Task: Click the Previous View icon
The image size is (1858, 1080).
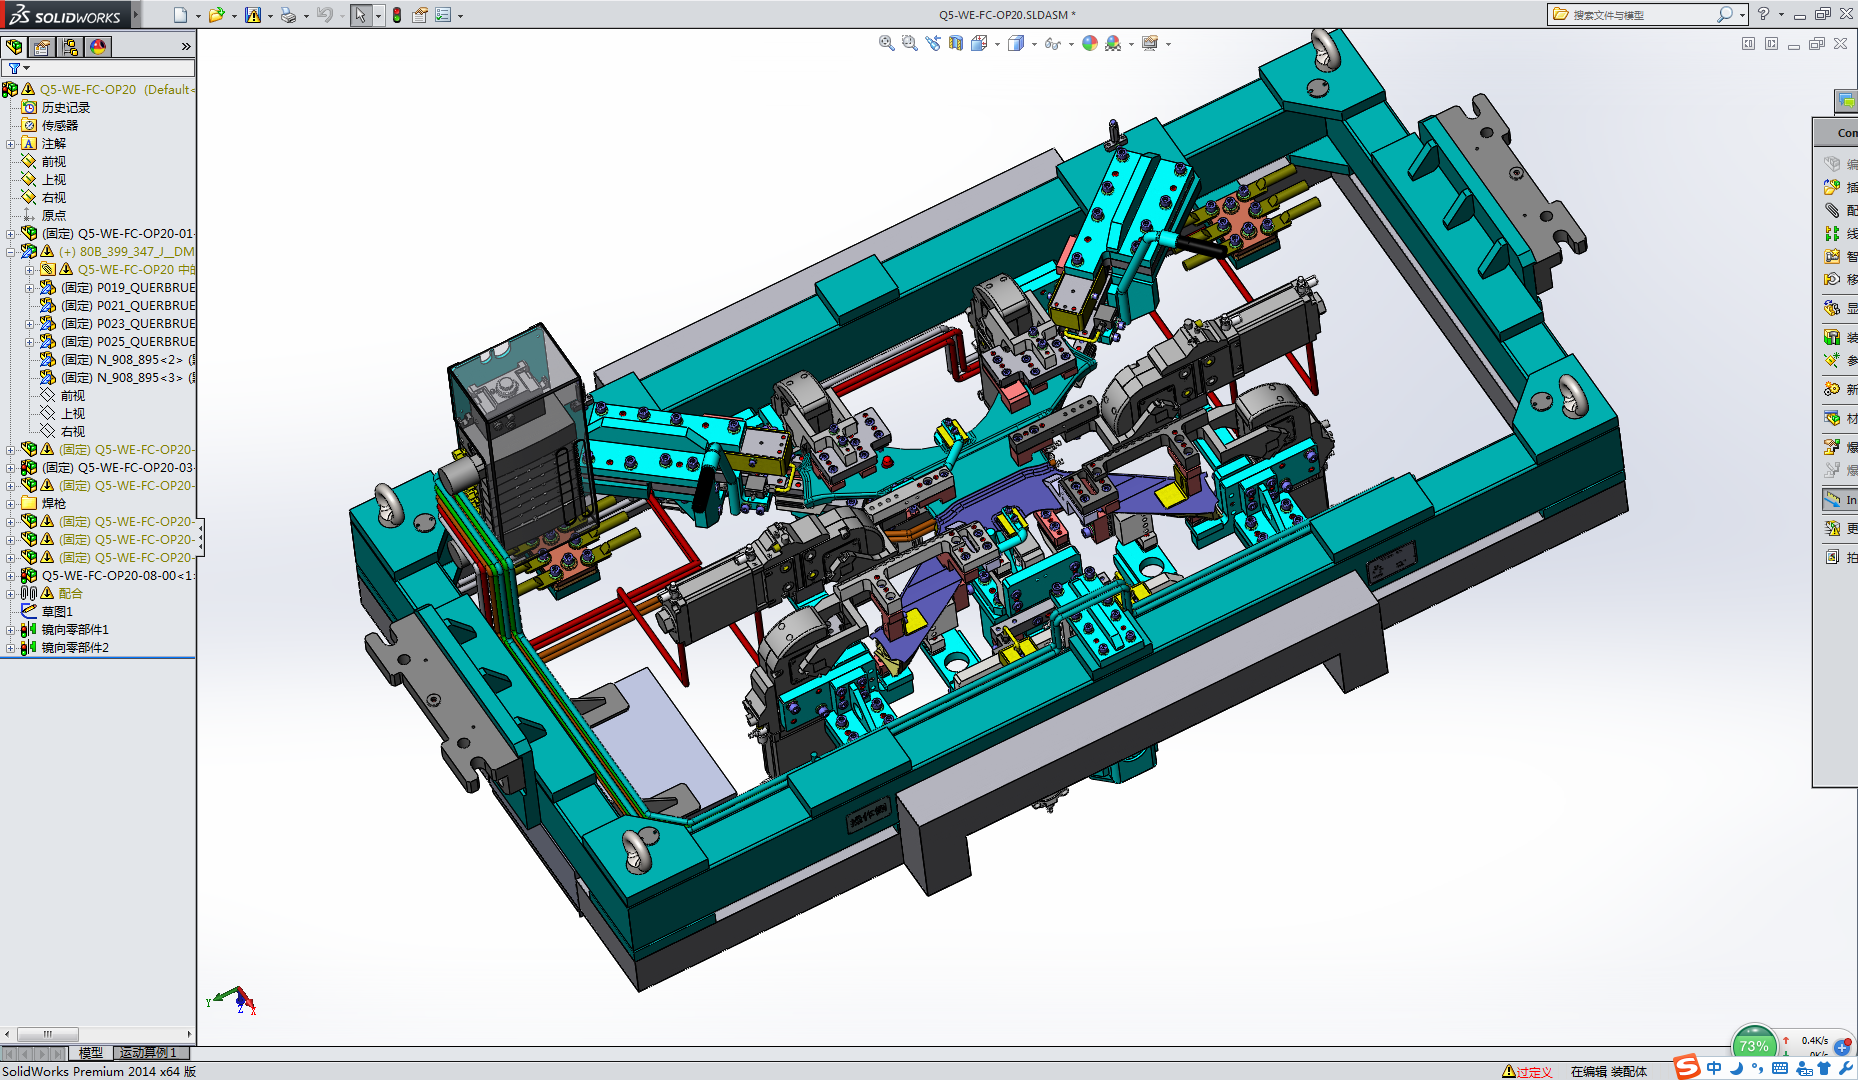Action: [933, 43]
